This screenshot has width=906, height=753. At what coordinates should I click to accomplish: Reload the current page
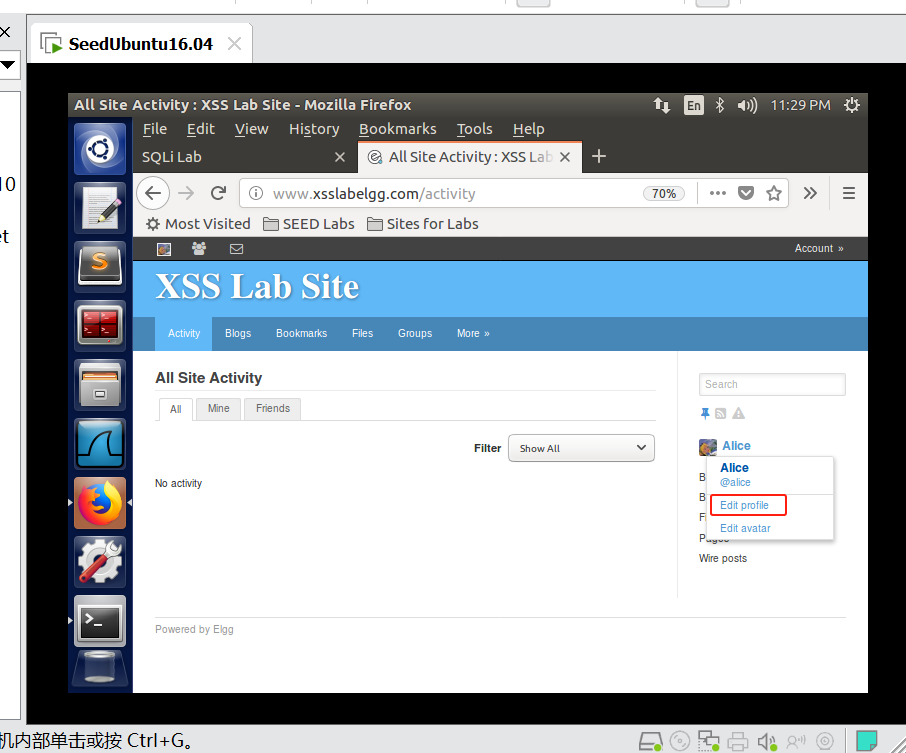[218, 193]
